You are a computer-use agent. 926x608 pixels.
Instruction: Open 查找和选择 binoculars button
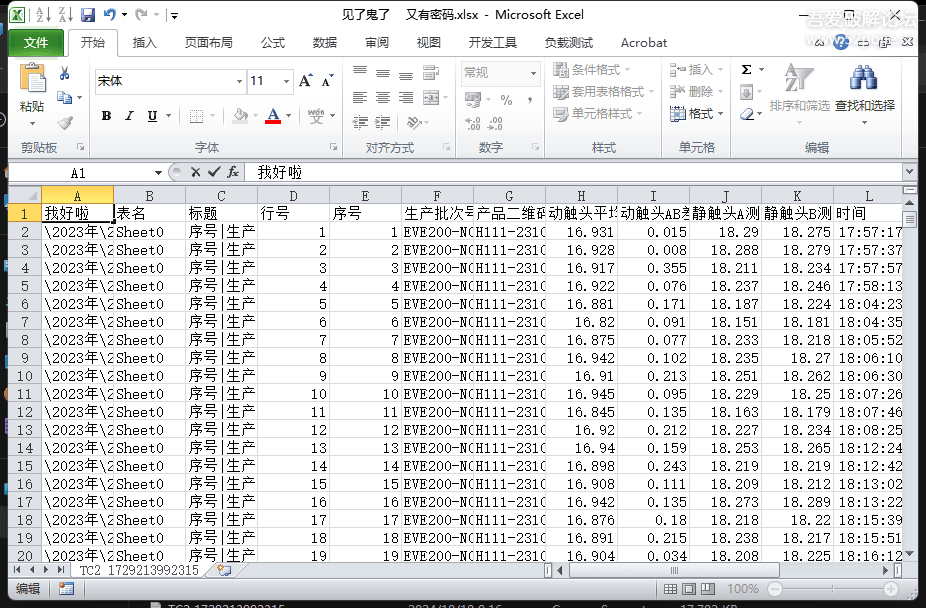(x=865, y=93)
